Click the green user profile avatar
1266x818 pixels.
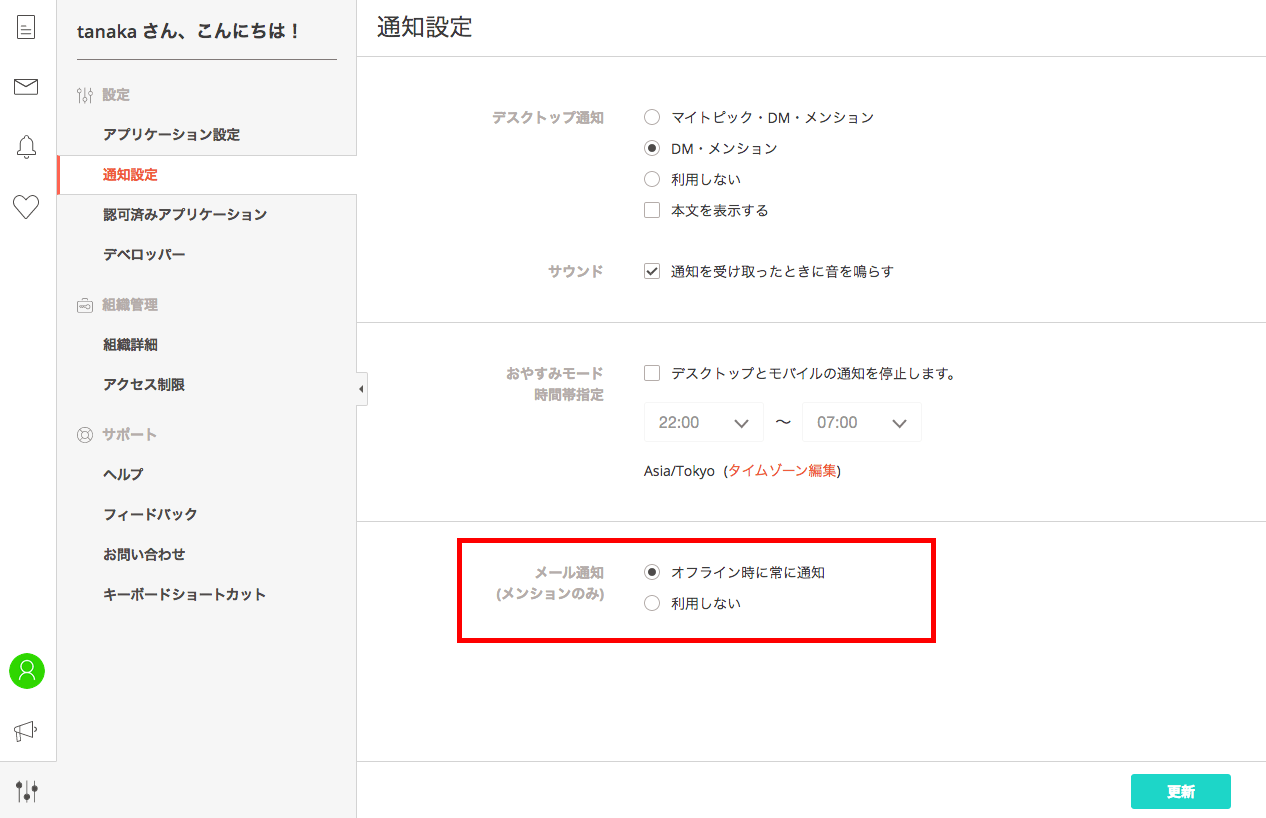click(x=27, y=671)
